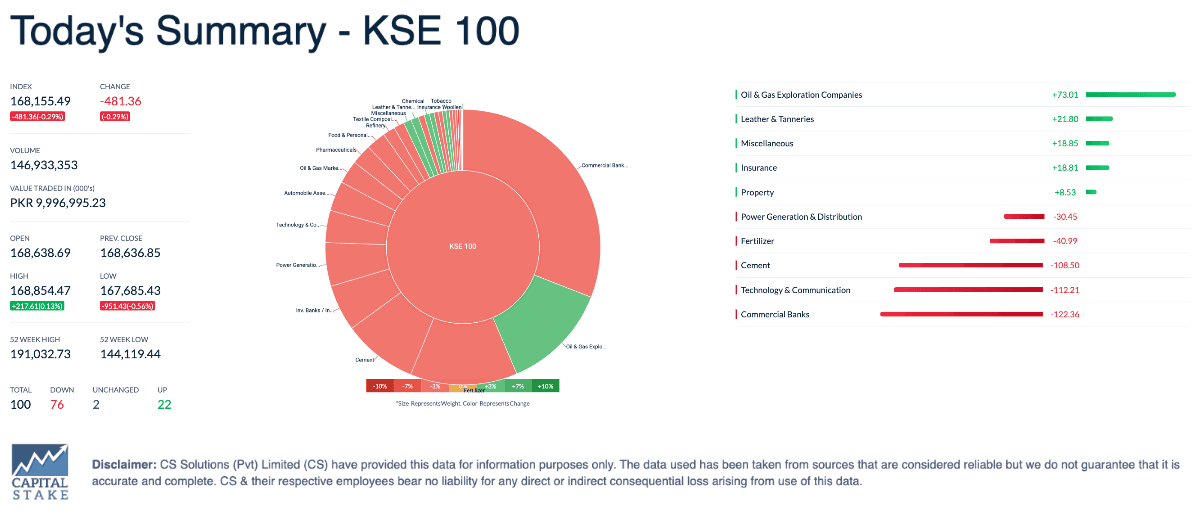Click the high value 168,854.47

[40, 290]
